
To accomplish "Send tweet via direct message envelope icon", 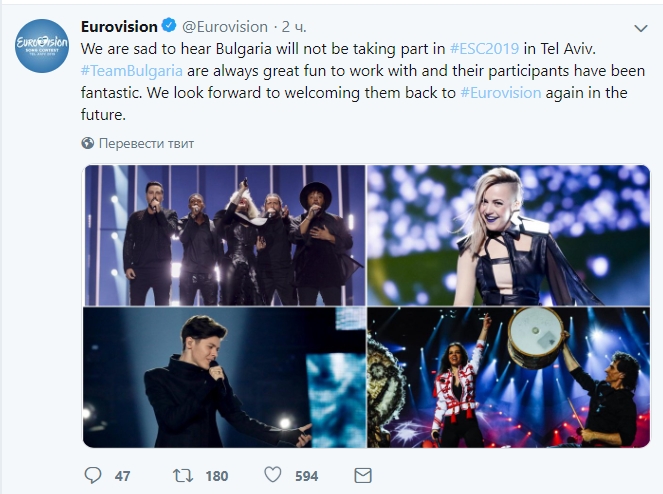I will pyautogui.click(x=363, y=475).
